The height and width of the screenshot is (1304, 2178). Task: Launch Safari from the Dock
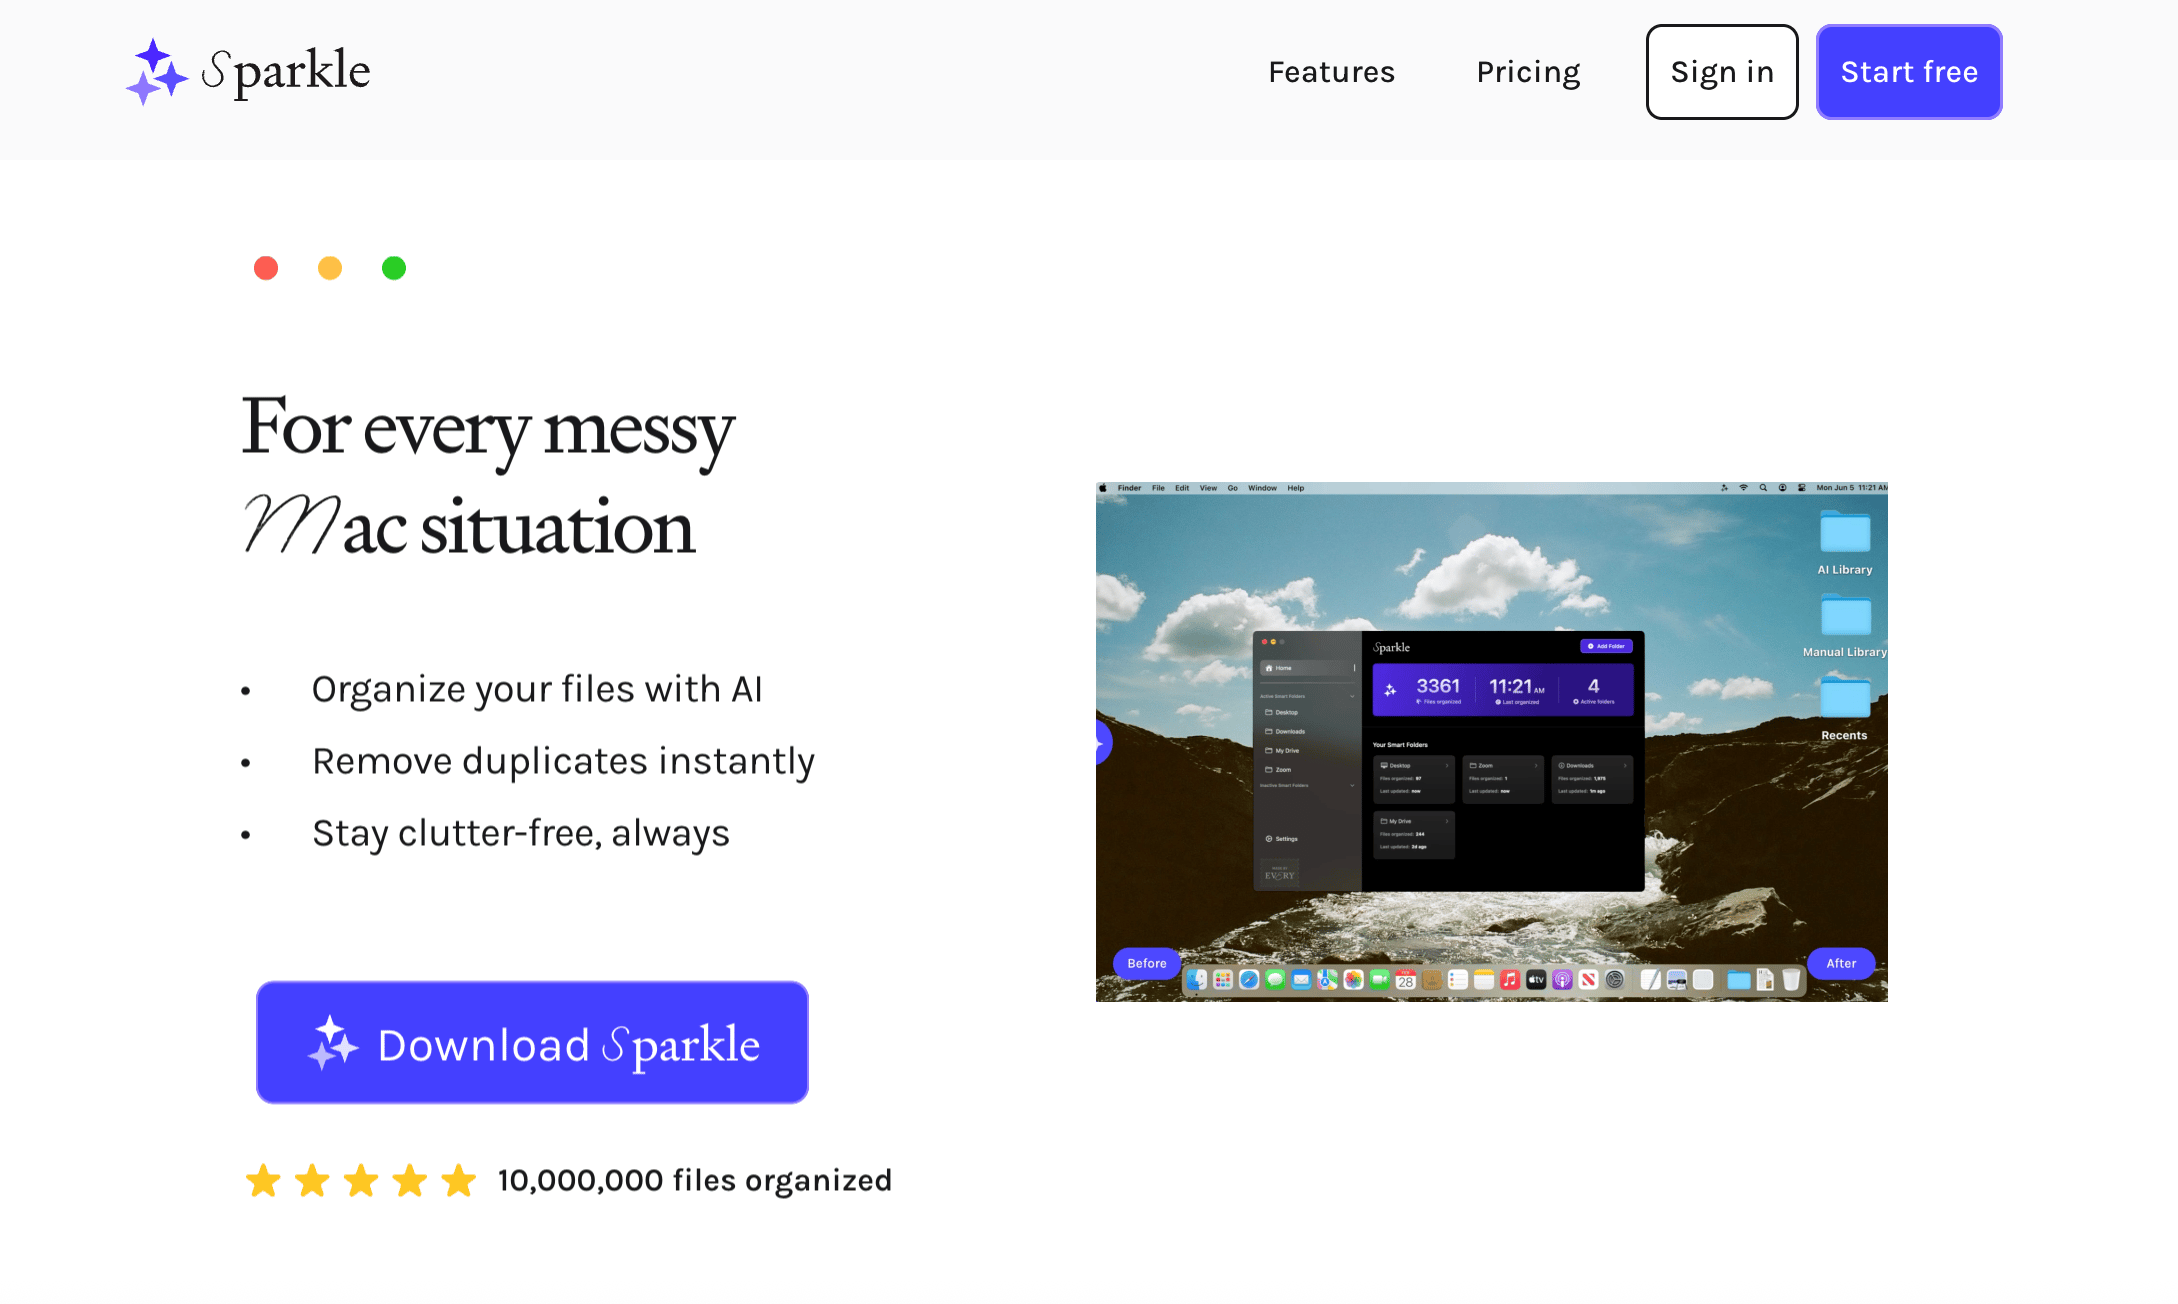(1249, 980)
